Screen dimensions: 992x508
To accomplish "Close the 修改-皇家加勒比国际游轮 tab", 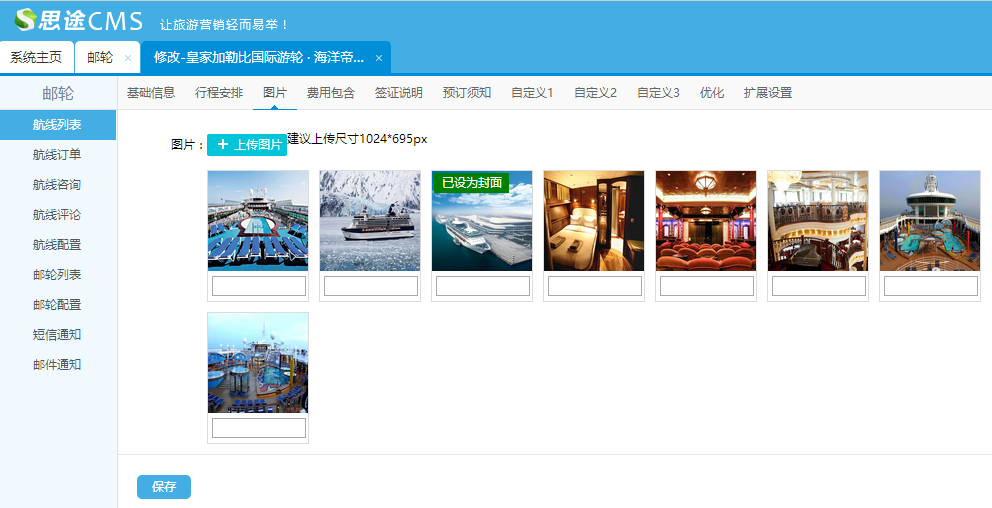I will point(379,58).
